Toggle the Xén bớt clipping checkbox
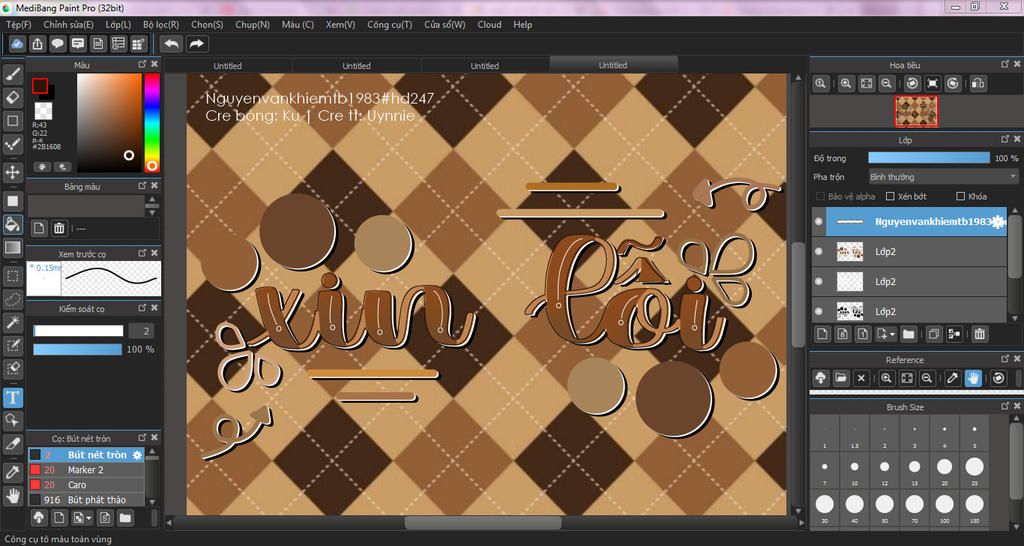The height and width of the screenshot is (546, 1024). click(x=889, y=196)
